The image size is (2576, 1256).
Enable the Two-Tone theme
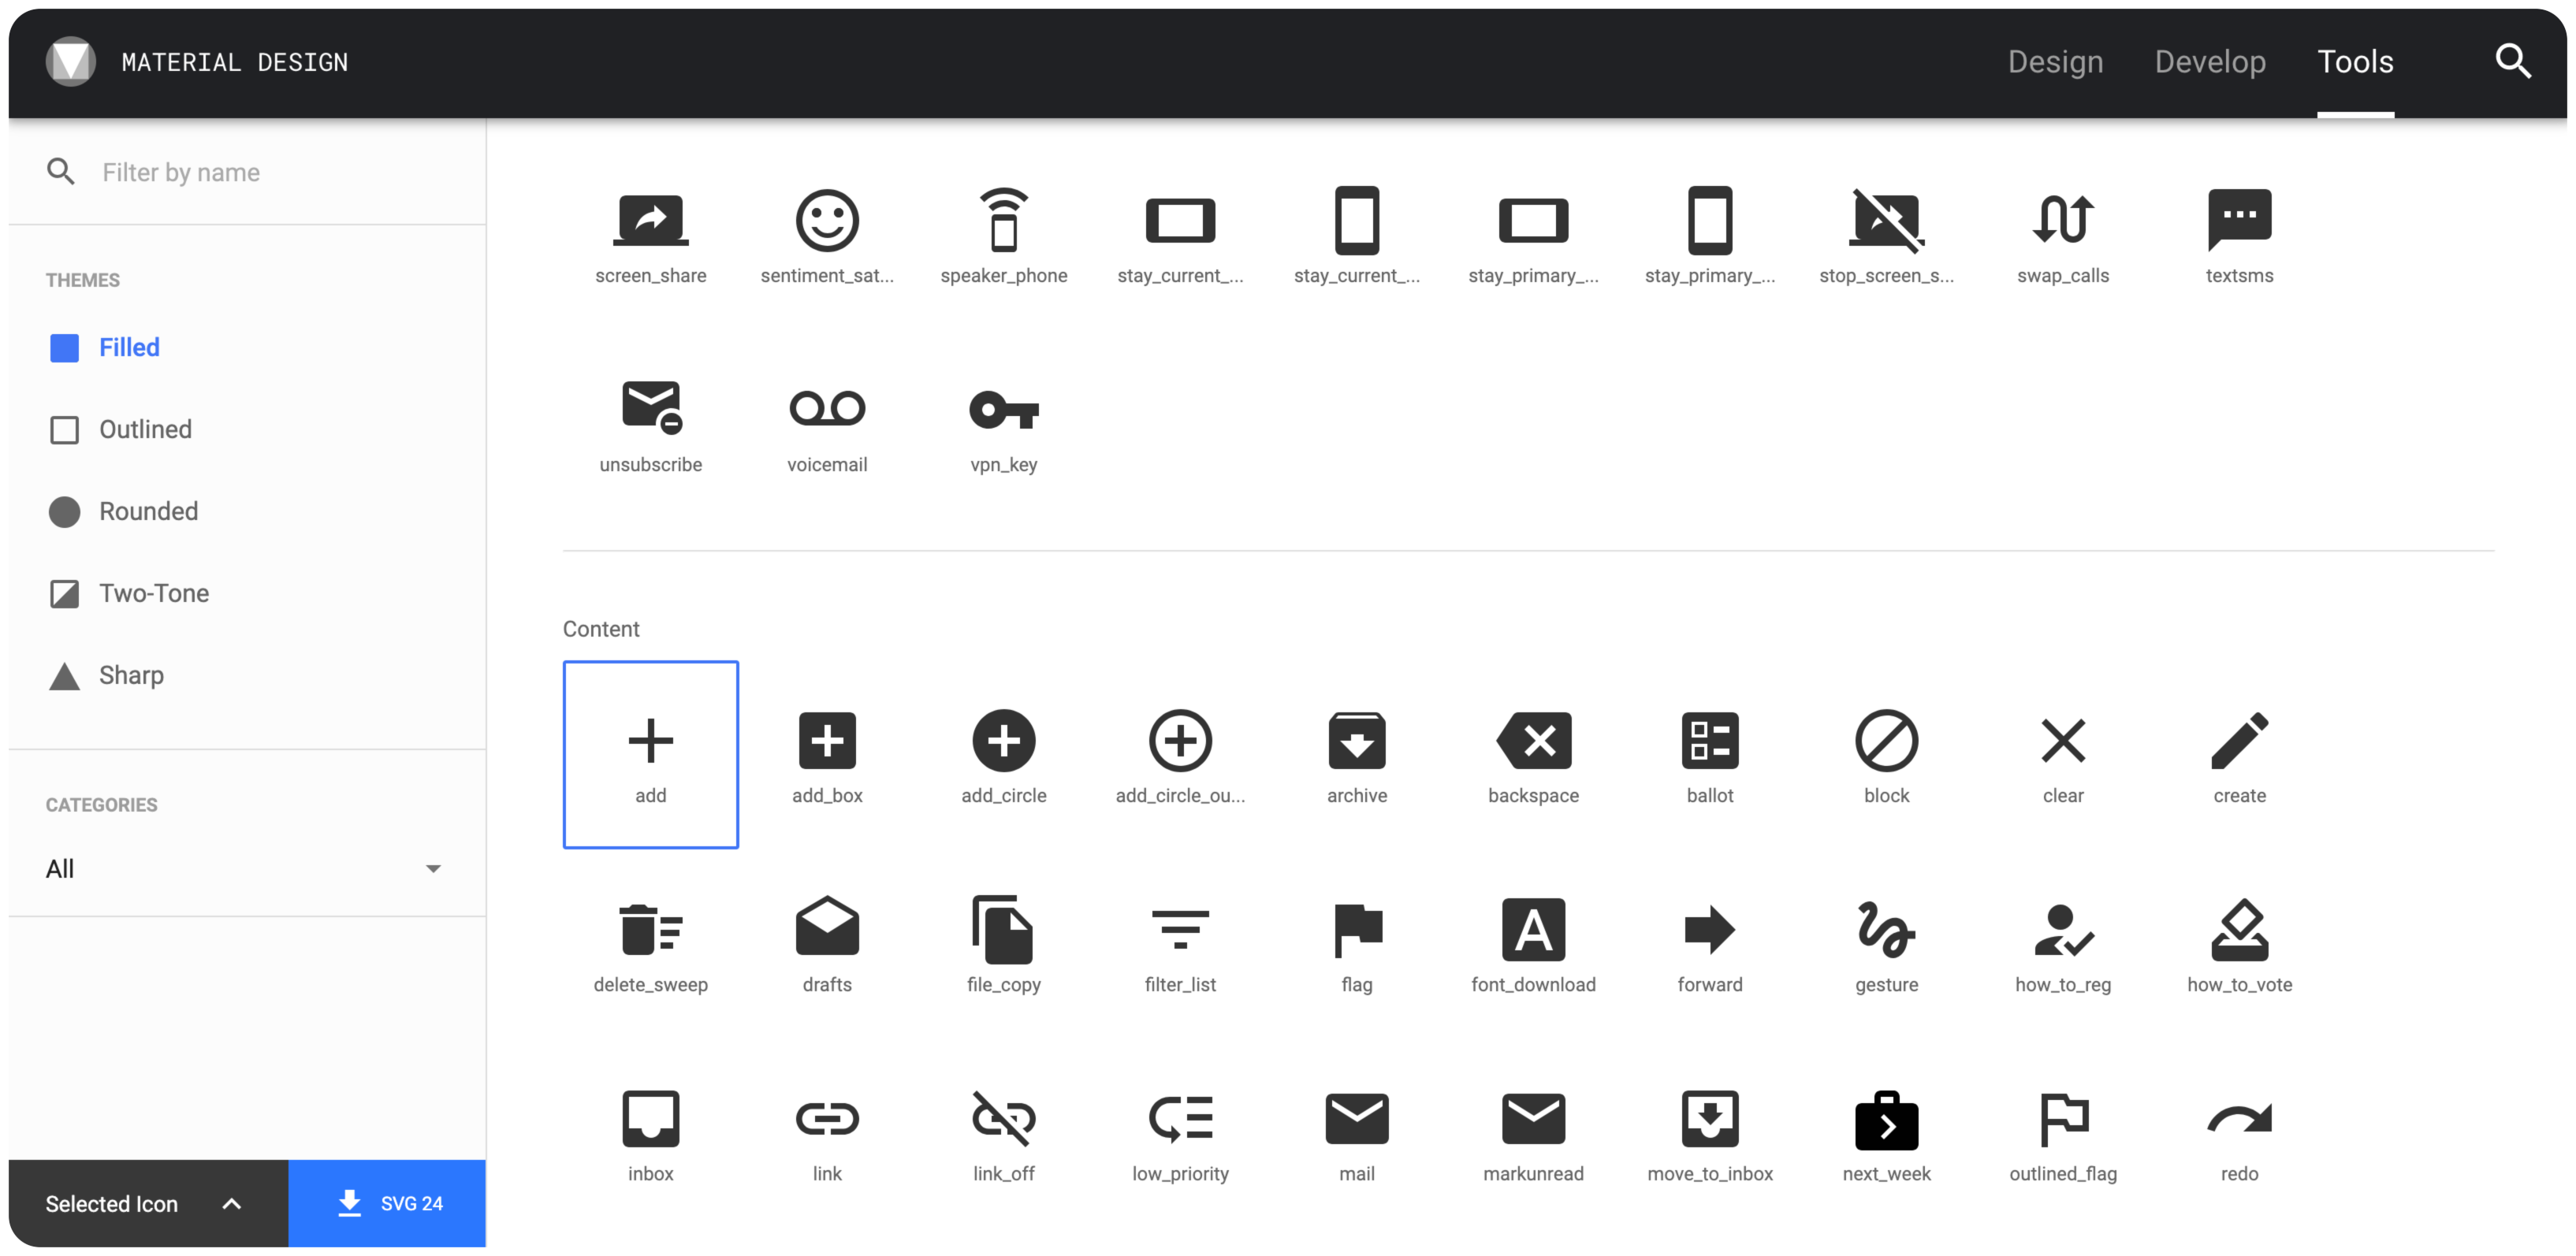tap(153, 594)
